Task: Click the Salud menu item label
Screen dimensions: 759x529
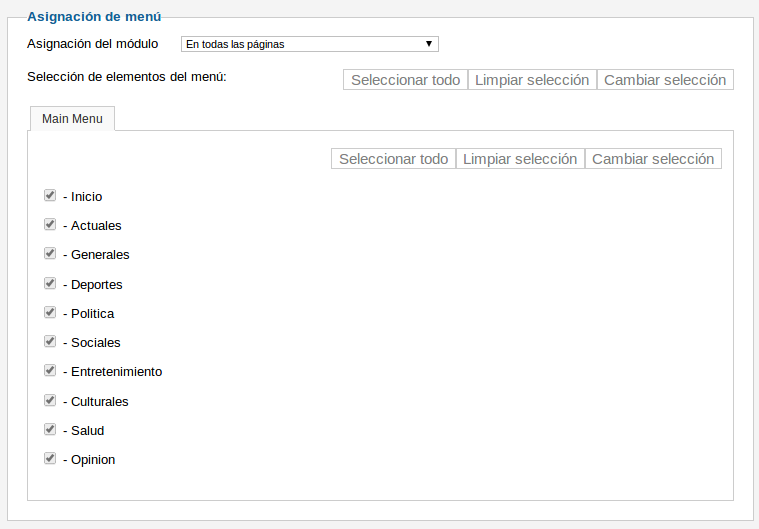Action: tap(83, 431)
